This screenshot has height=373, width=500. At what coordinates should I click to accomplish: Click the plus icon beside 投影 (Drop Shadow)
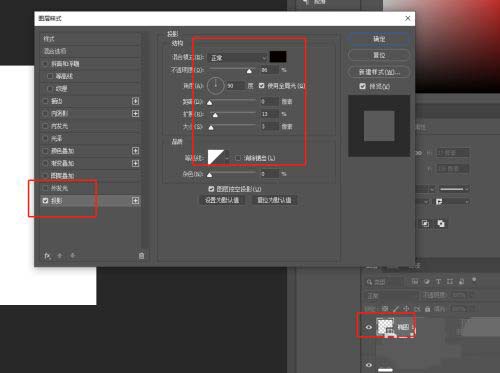click(135, 200)
